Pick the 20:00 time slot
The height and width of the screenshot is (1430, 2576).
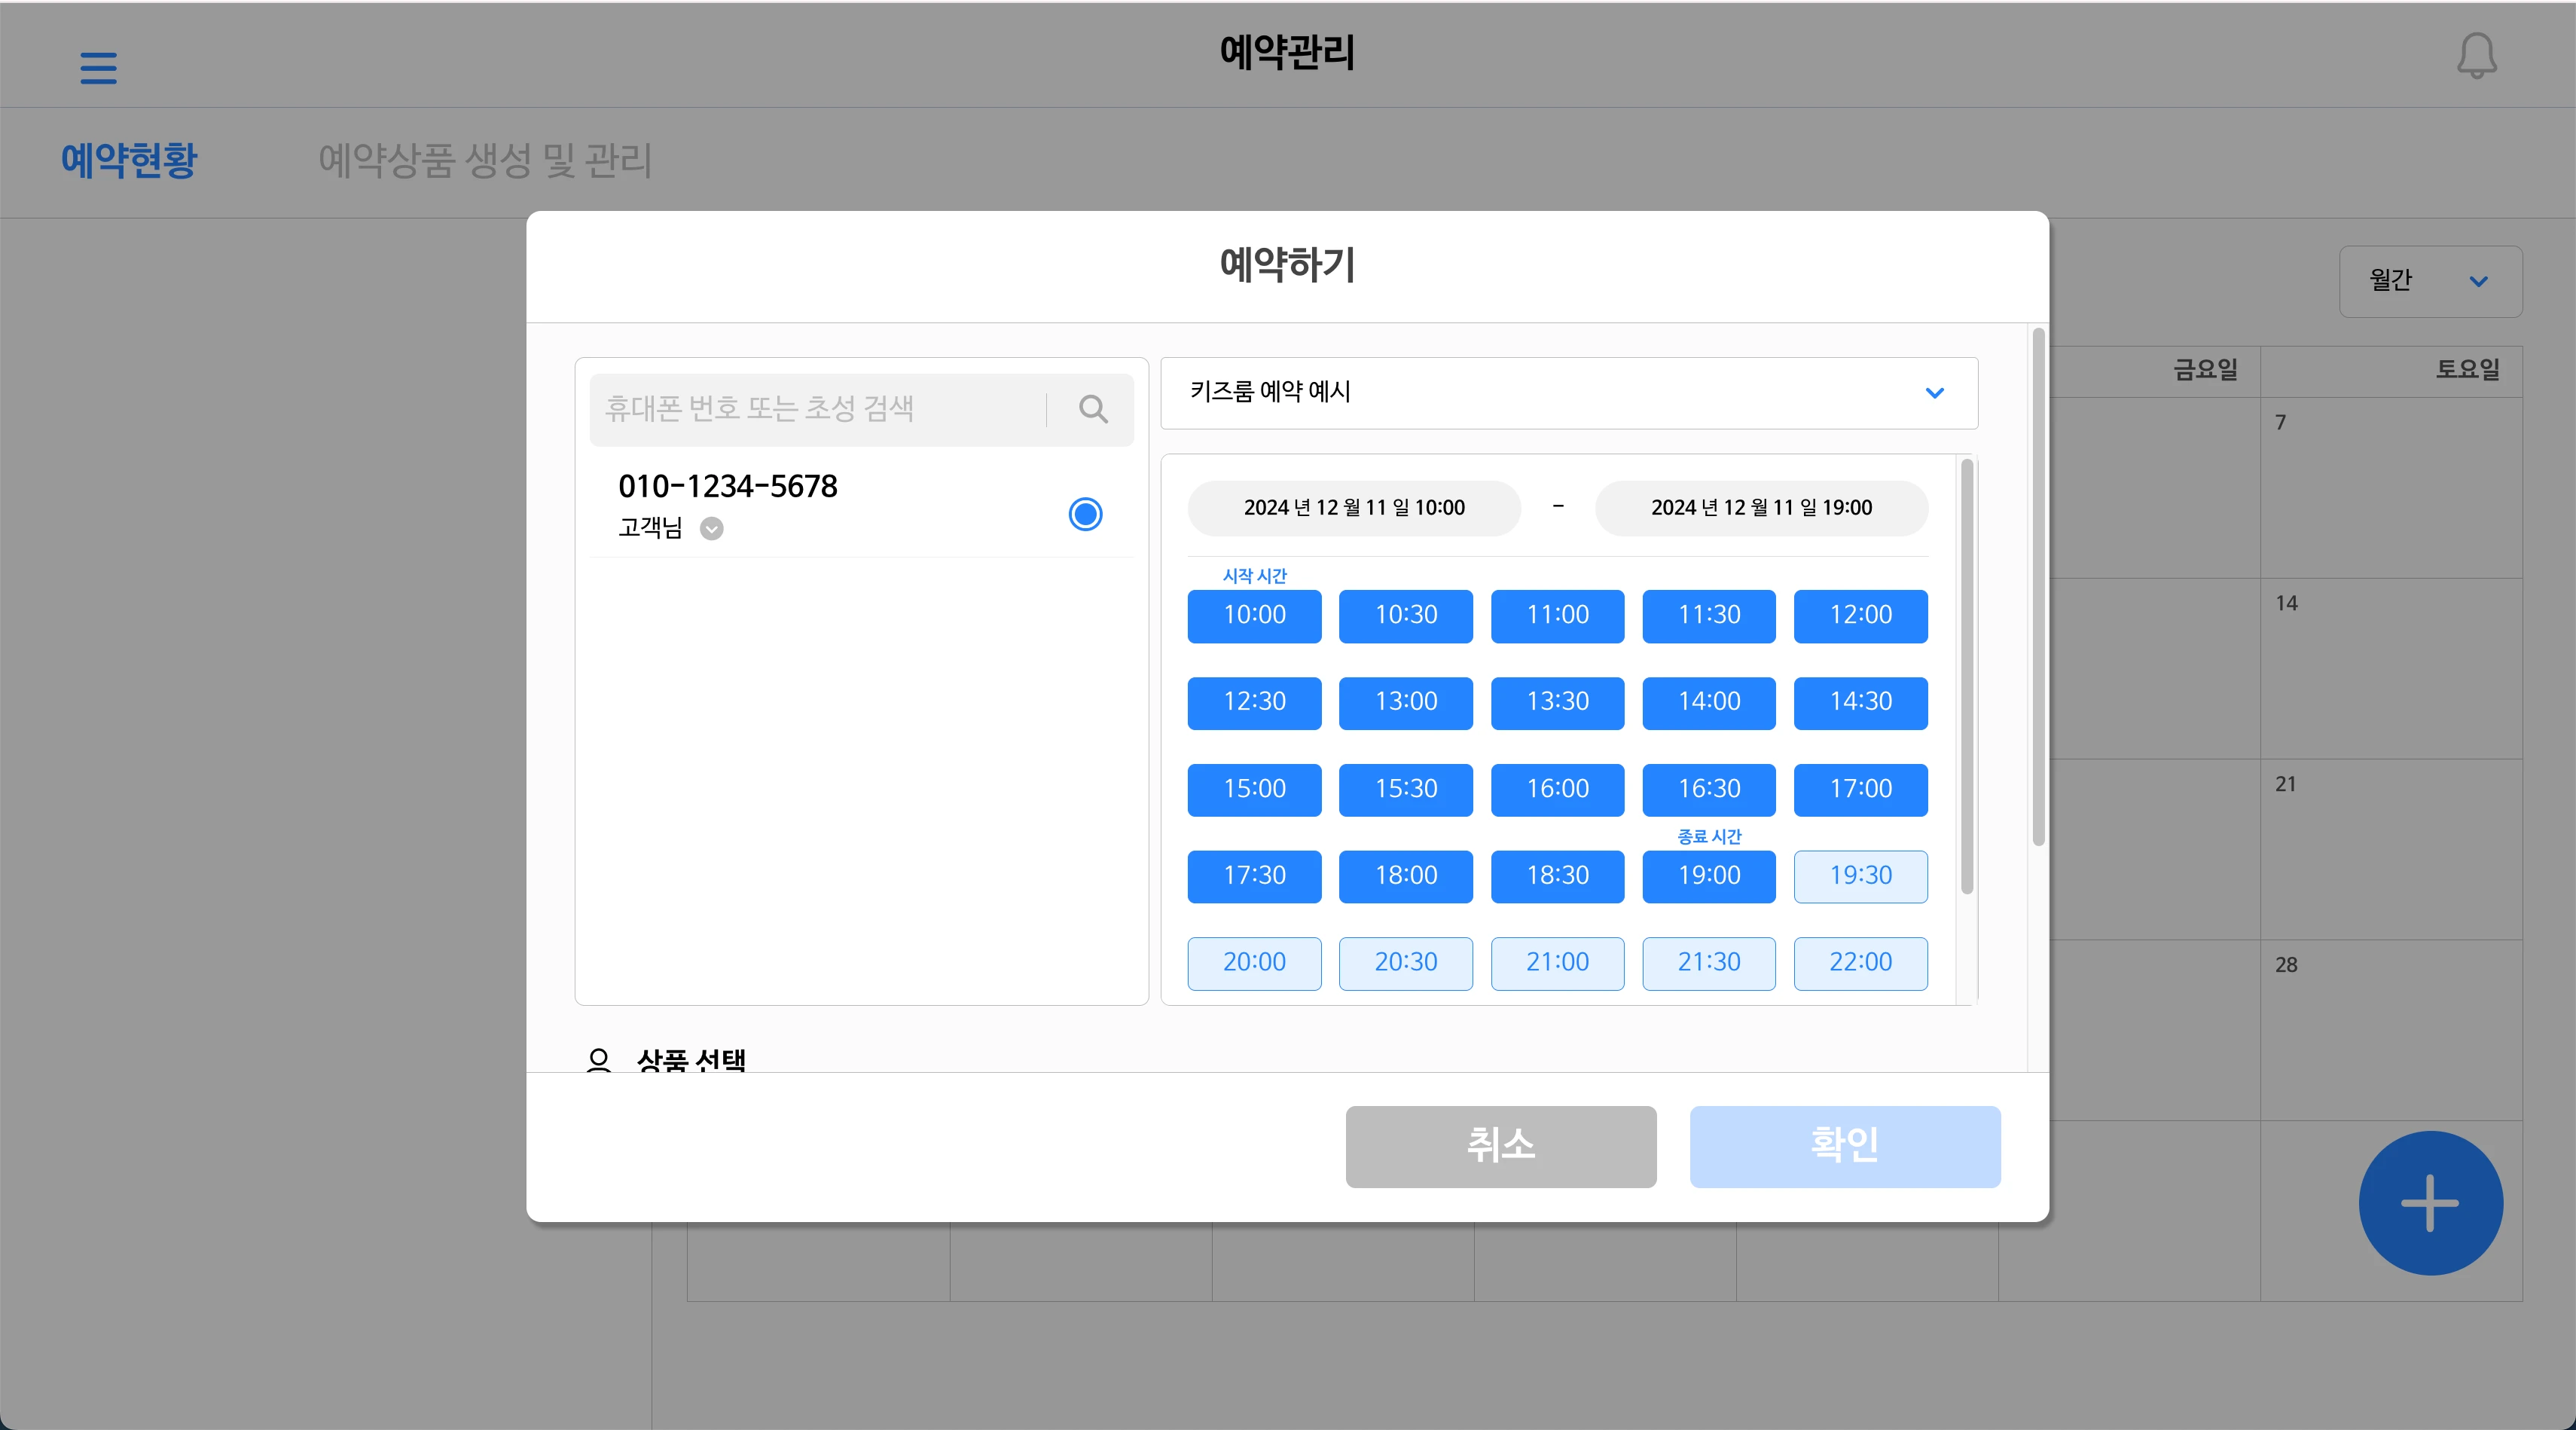pos(1254,963)
